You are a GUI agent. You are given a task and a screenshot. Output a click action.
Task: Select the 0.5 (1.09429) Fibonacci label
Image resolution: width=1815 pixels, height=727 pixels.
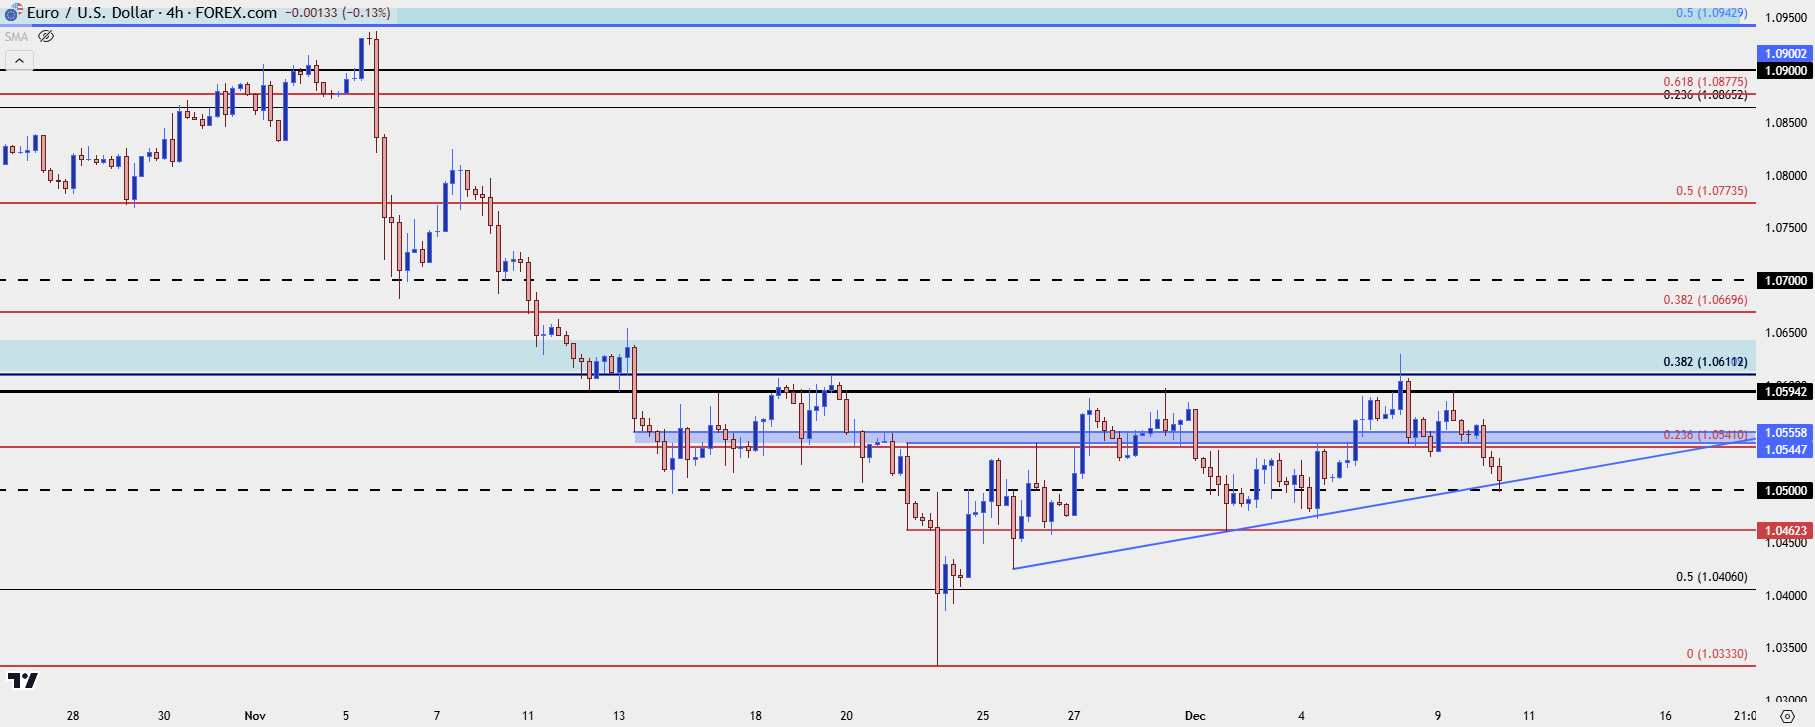pyautogui.click(x=1711, y=13)
